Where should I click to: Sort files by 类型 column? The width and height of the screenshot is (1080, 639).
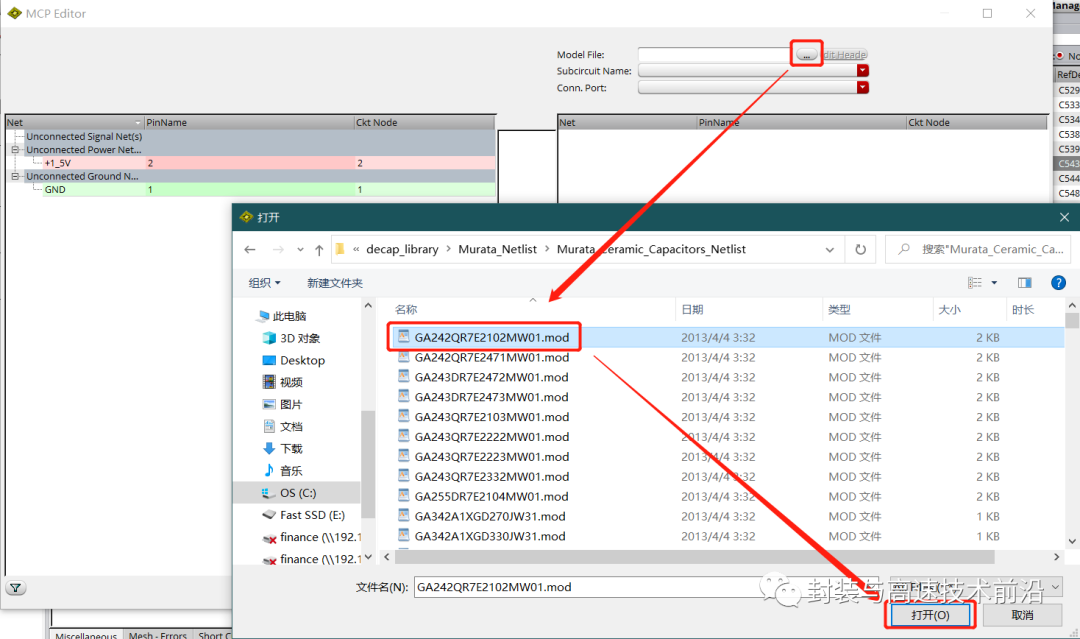(x=839, y=310)
